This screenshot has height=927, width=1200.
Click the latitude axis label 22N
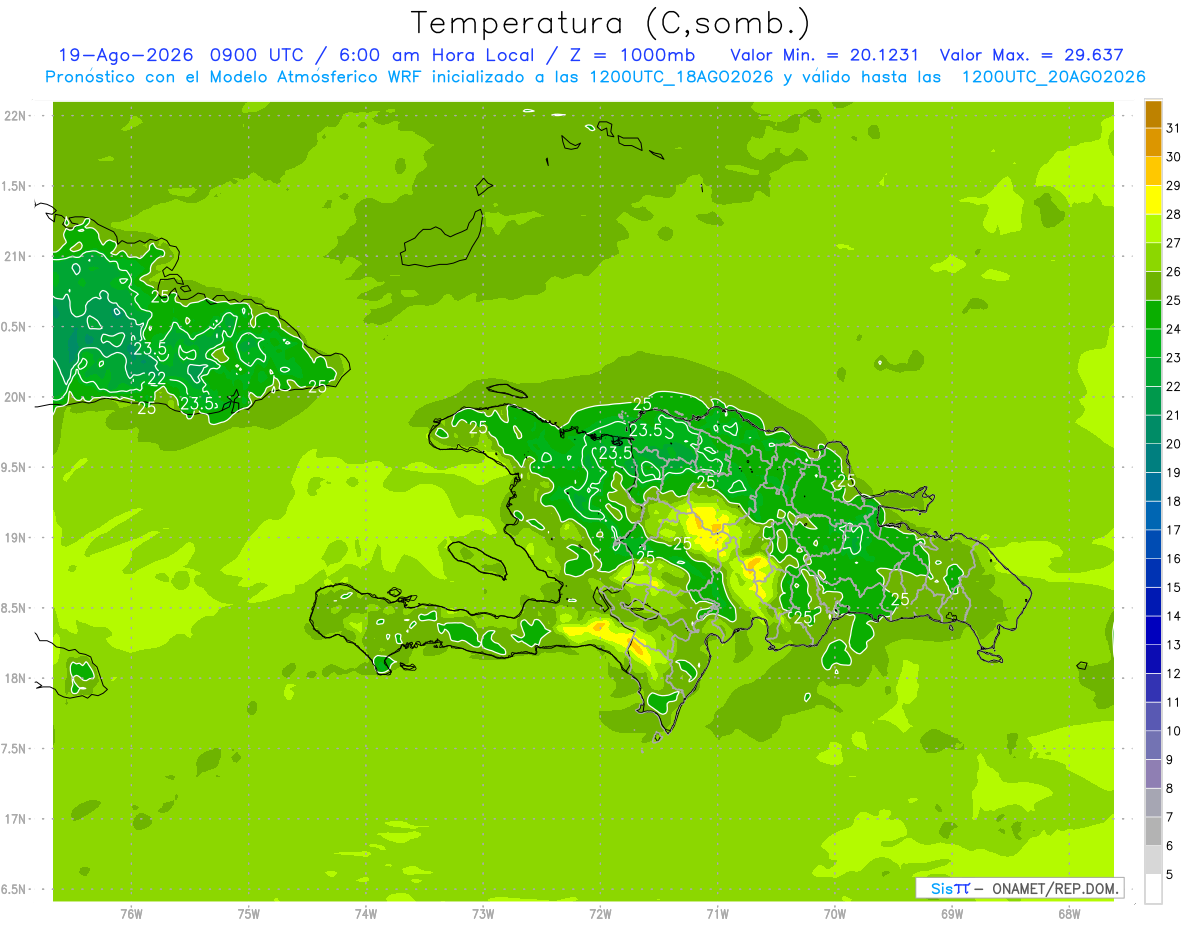(15, 116)
